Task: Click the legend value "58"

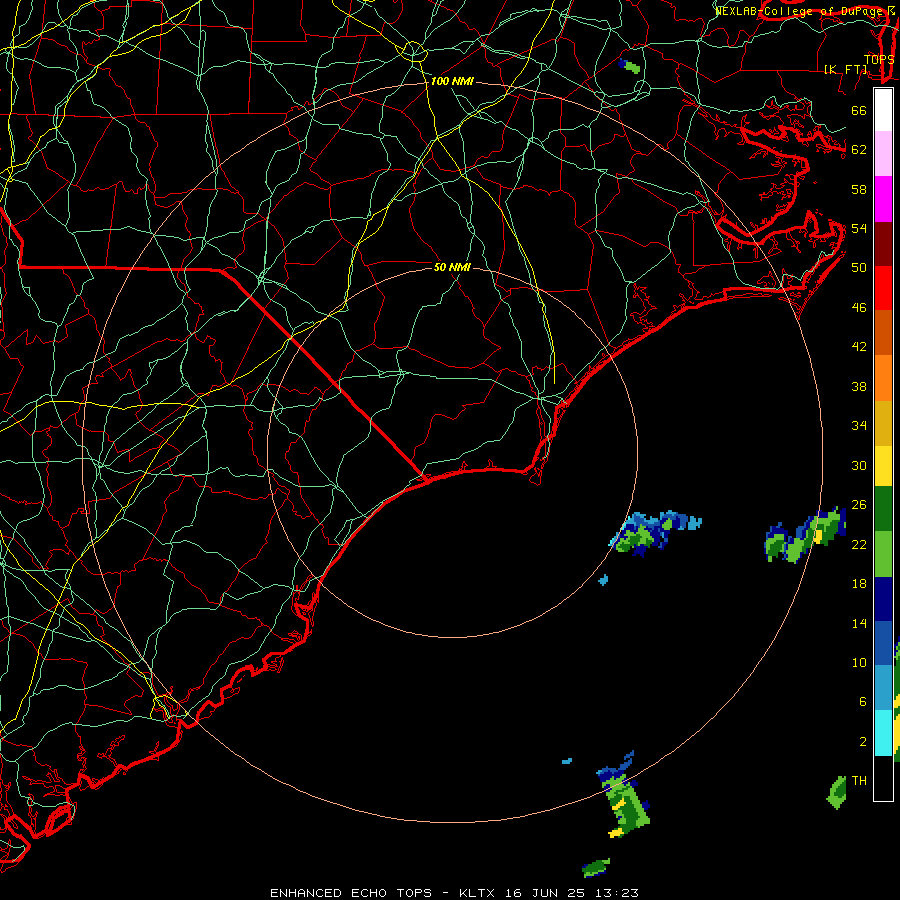Action: (859, 189)
